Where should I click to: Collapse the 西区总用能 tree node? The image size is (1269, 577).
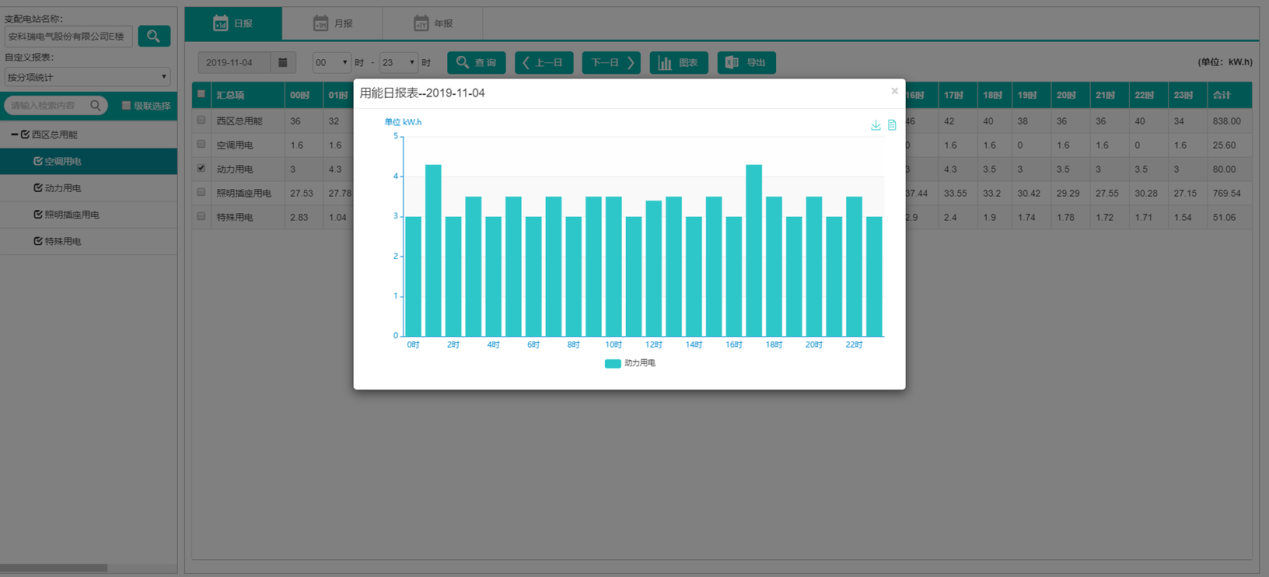(14, 134)
